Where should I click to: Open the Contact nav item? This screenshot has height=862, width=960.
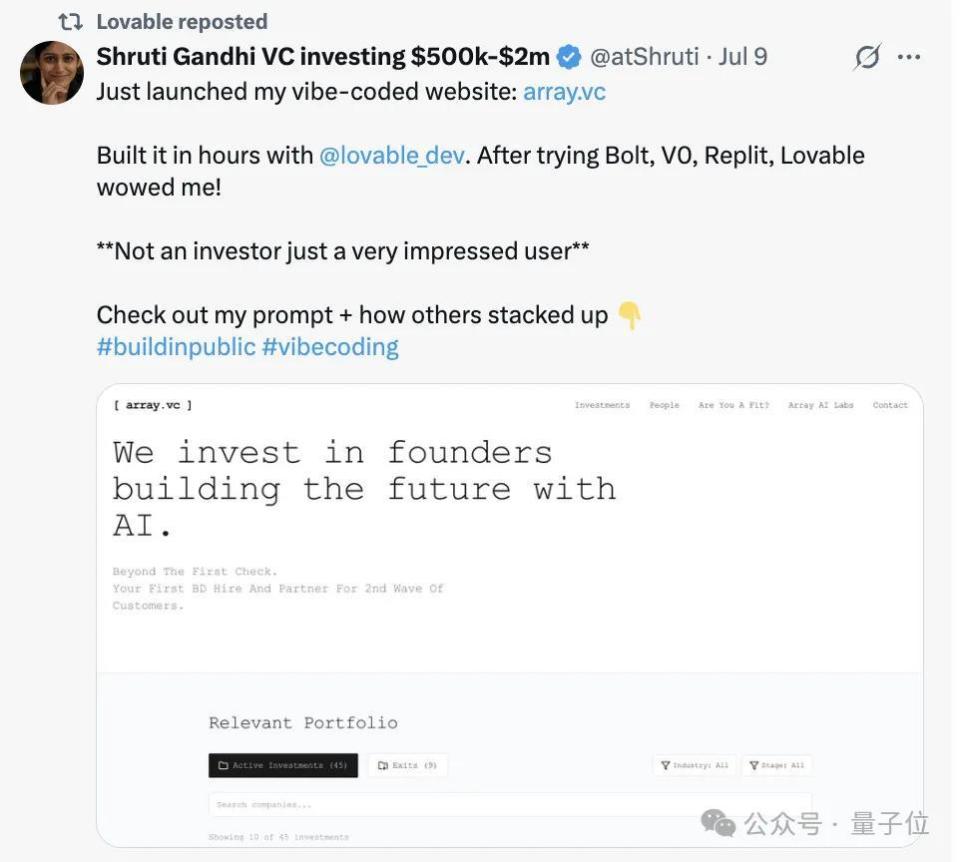tap(889, 405)
